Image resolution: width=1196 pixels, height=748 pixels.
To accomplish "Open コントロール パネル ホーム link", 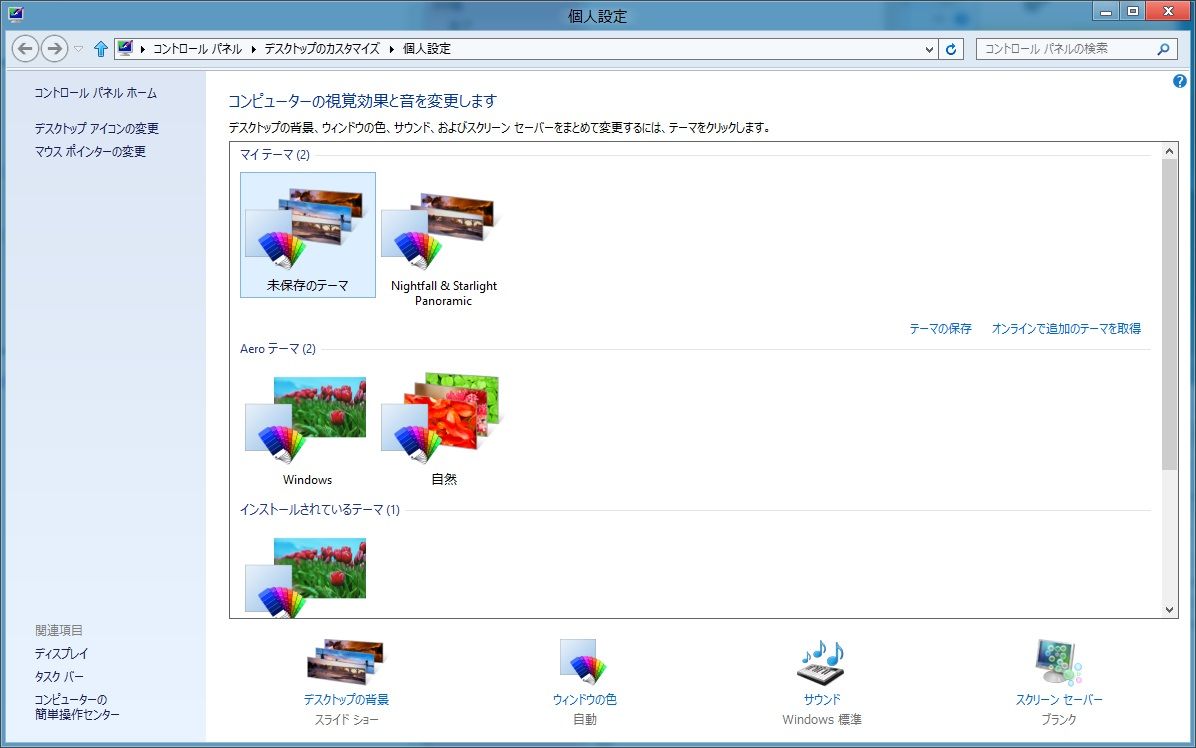I will tap(95, 93).
